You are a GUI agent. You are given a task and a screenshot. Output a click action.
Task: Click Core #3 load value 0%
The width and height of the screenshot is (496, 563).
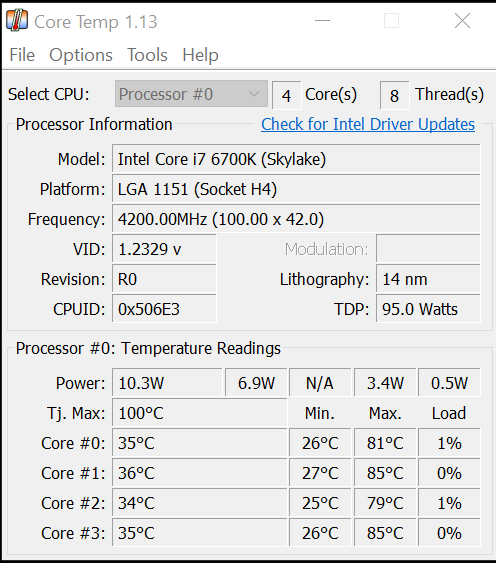[449, 533]
